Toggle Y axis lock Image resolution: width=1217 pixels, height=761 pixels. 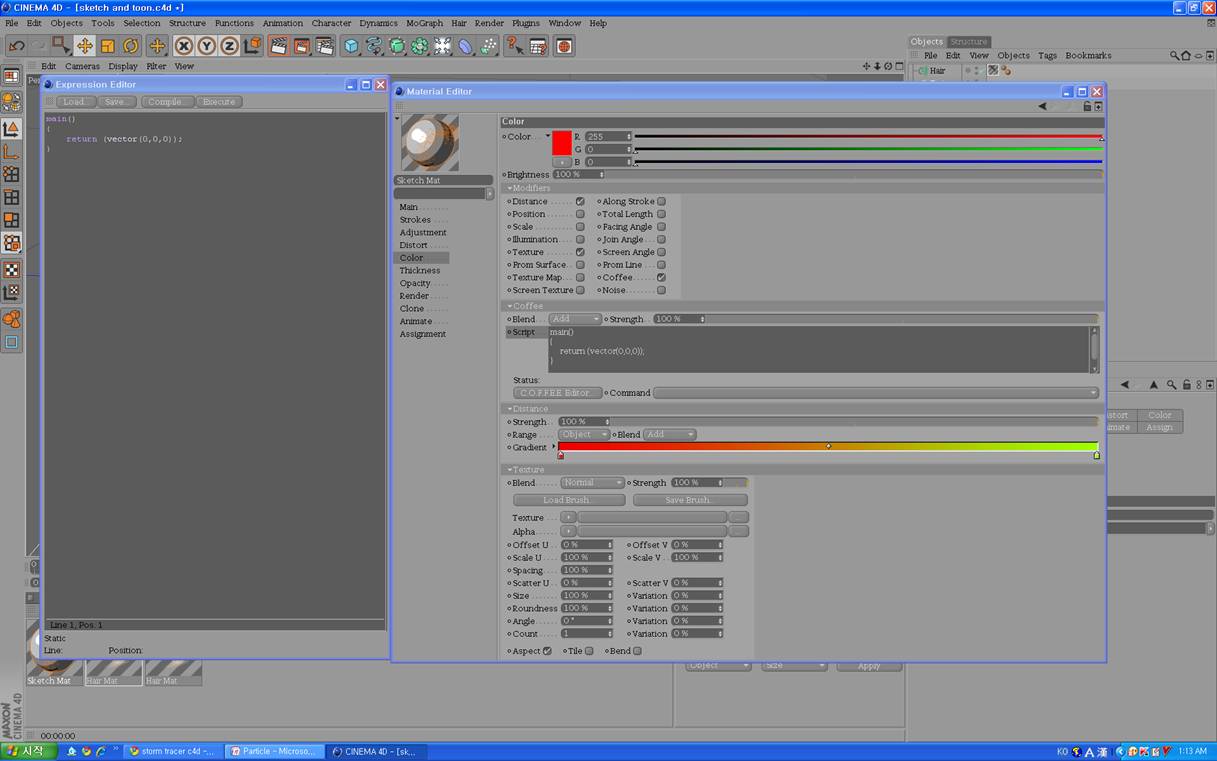(x=207, y=46)
